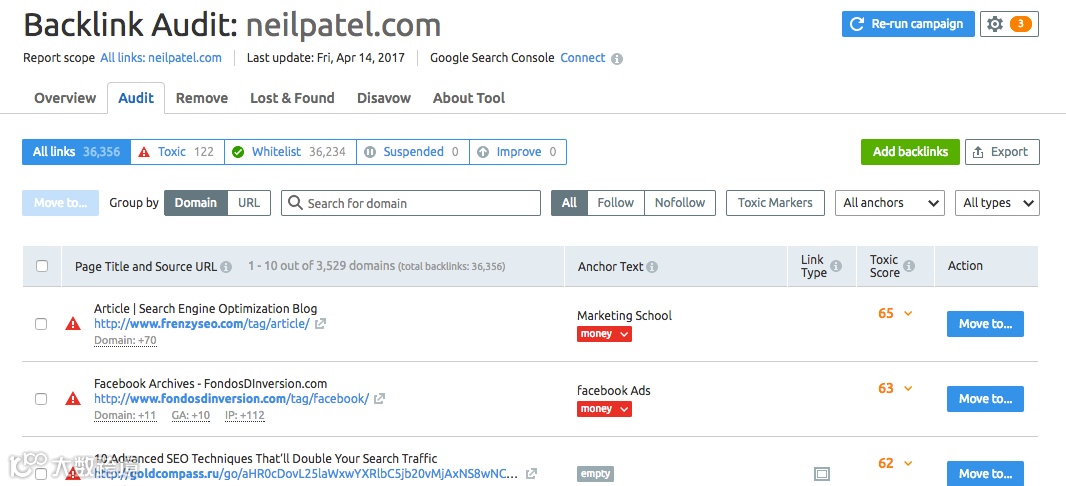
Task: Click the Export upload icon
Action: (978, 152)
